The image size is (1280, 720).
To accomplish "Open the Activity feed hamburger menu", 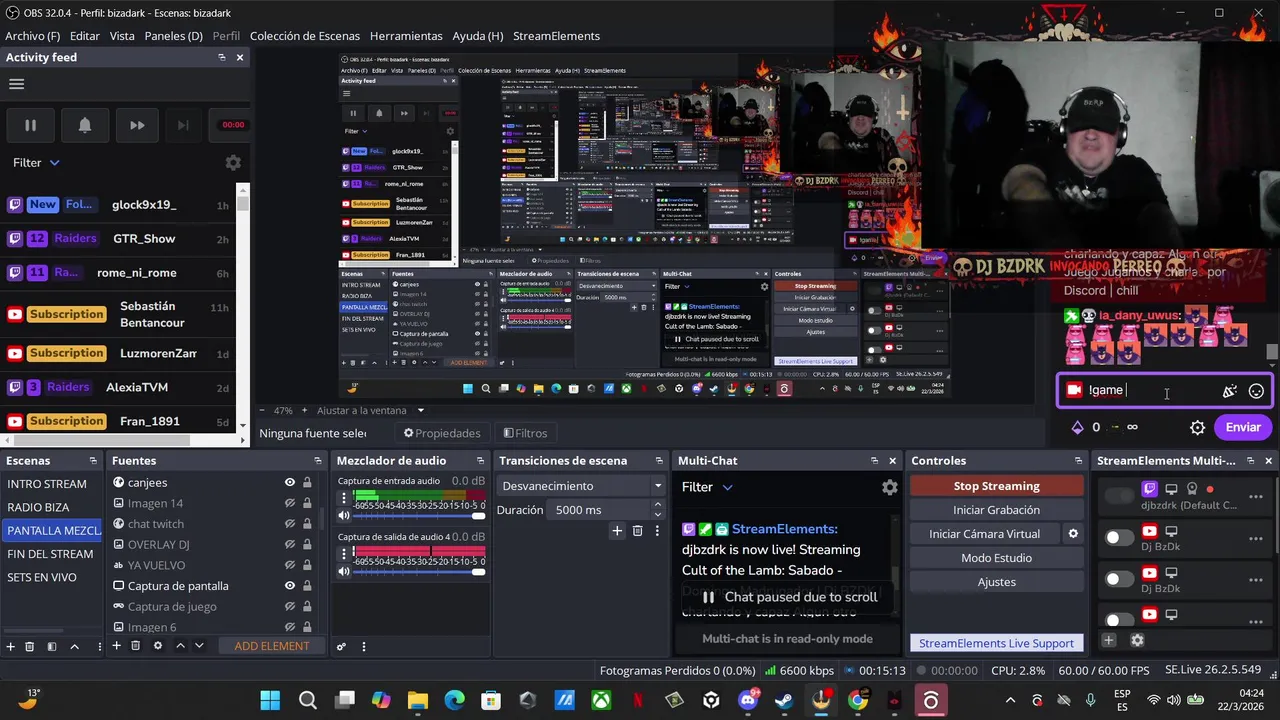I will (16, 84).
